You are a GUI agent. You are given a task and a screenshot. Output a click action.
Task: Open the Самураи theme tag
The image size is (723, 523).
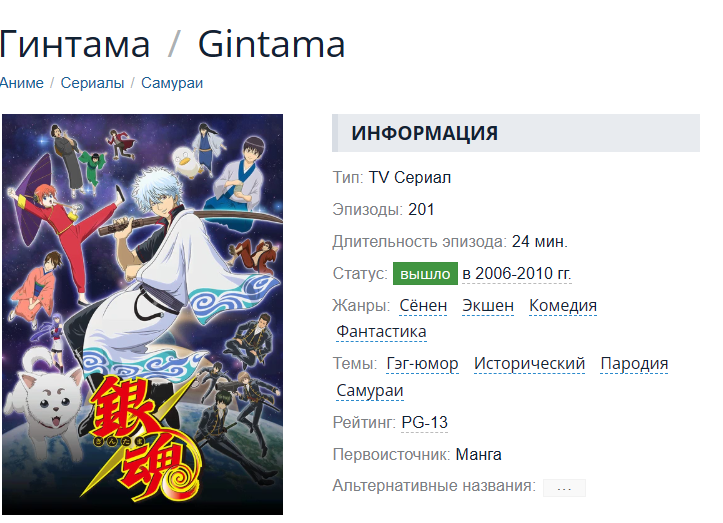tap(370, 391)
